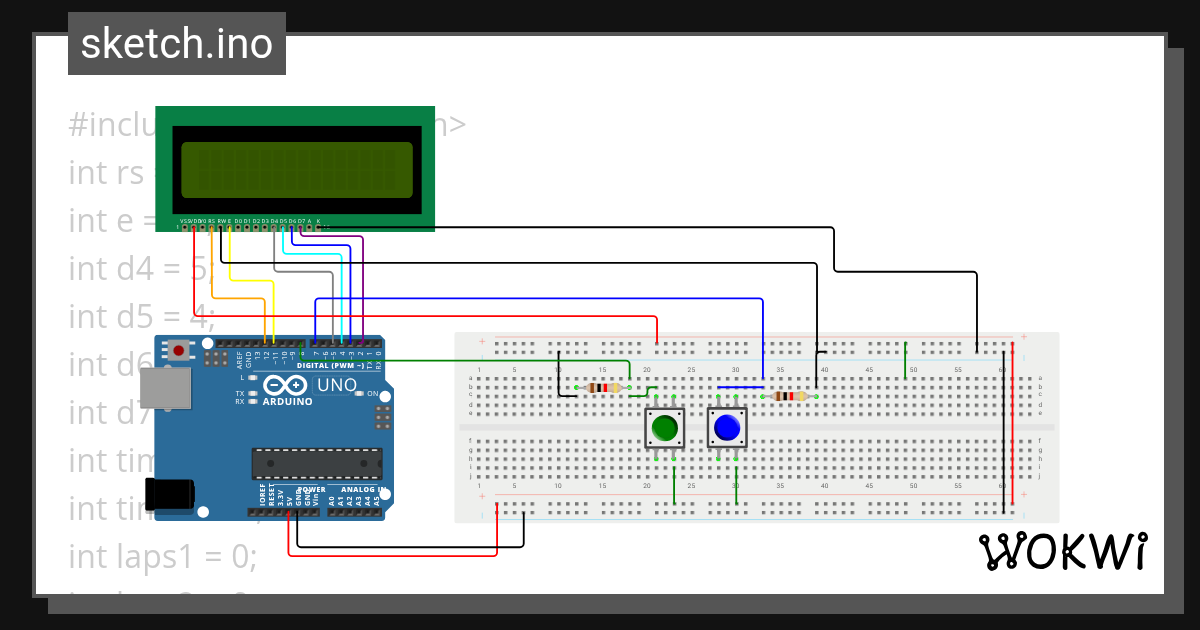Open the sketch.ino tab

(x=176, y=43)
